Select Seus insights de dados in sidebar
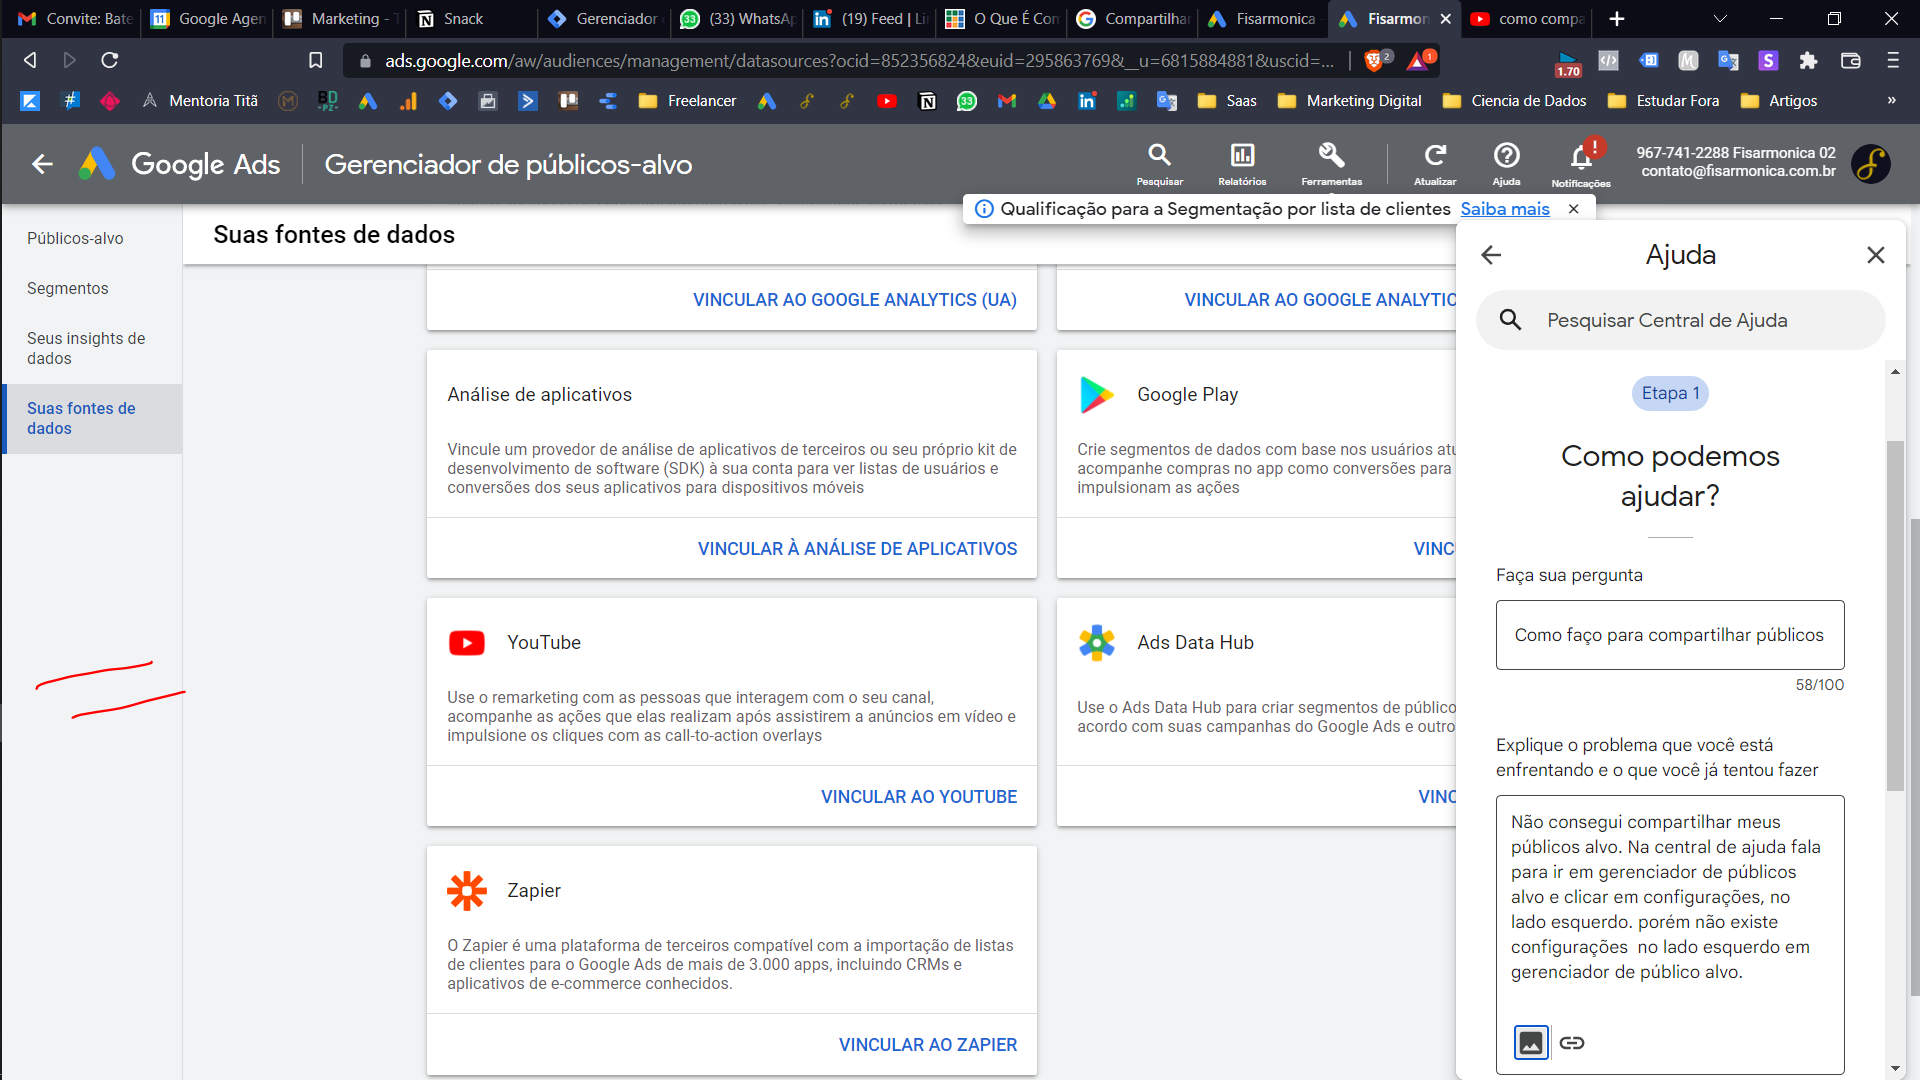 [x=92, y=348]
